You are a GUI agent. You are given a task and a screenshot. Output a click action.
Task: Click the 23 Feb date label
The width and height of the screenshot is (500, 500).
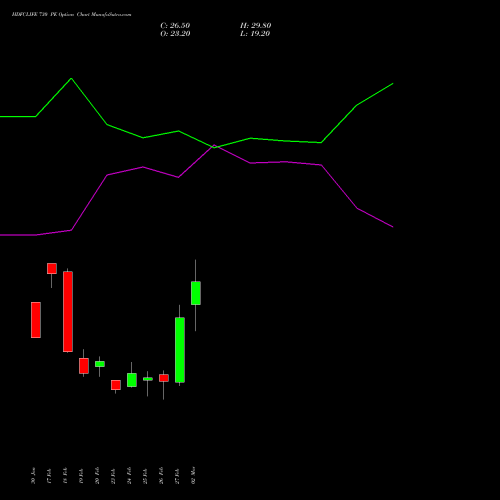(x=113, y=476)
